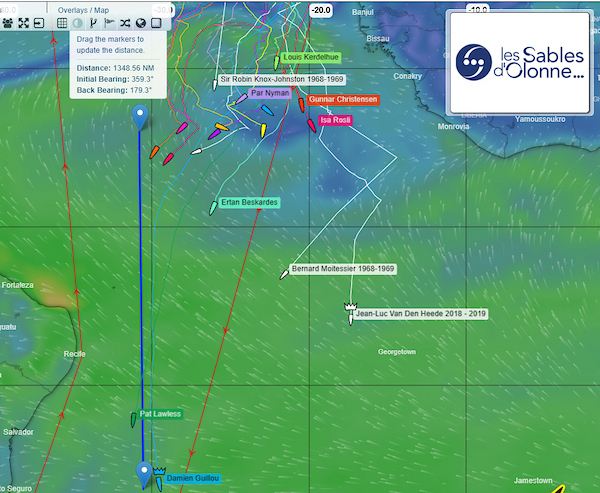The width and height of the screenshot is (600, 493).
Task: Click the Jean-Luc Van Den Heede 2018 - 2019 label
Action: (x=421, y=314)
